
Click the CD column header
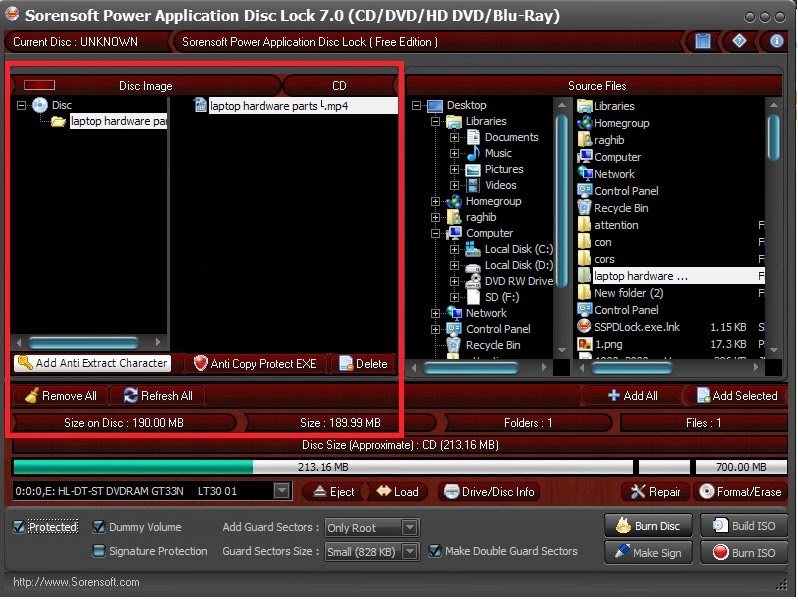point(339,85)
